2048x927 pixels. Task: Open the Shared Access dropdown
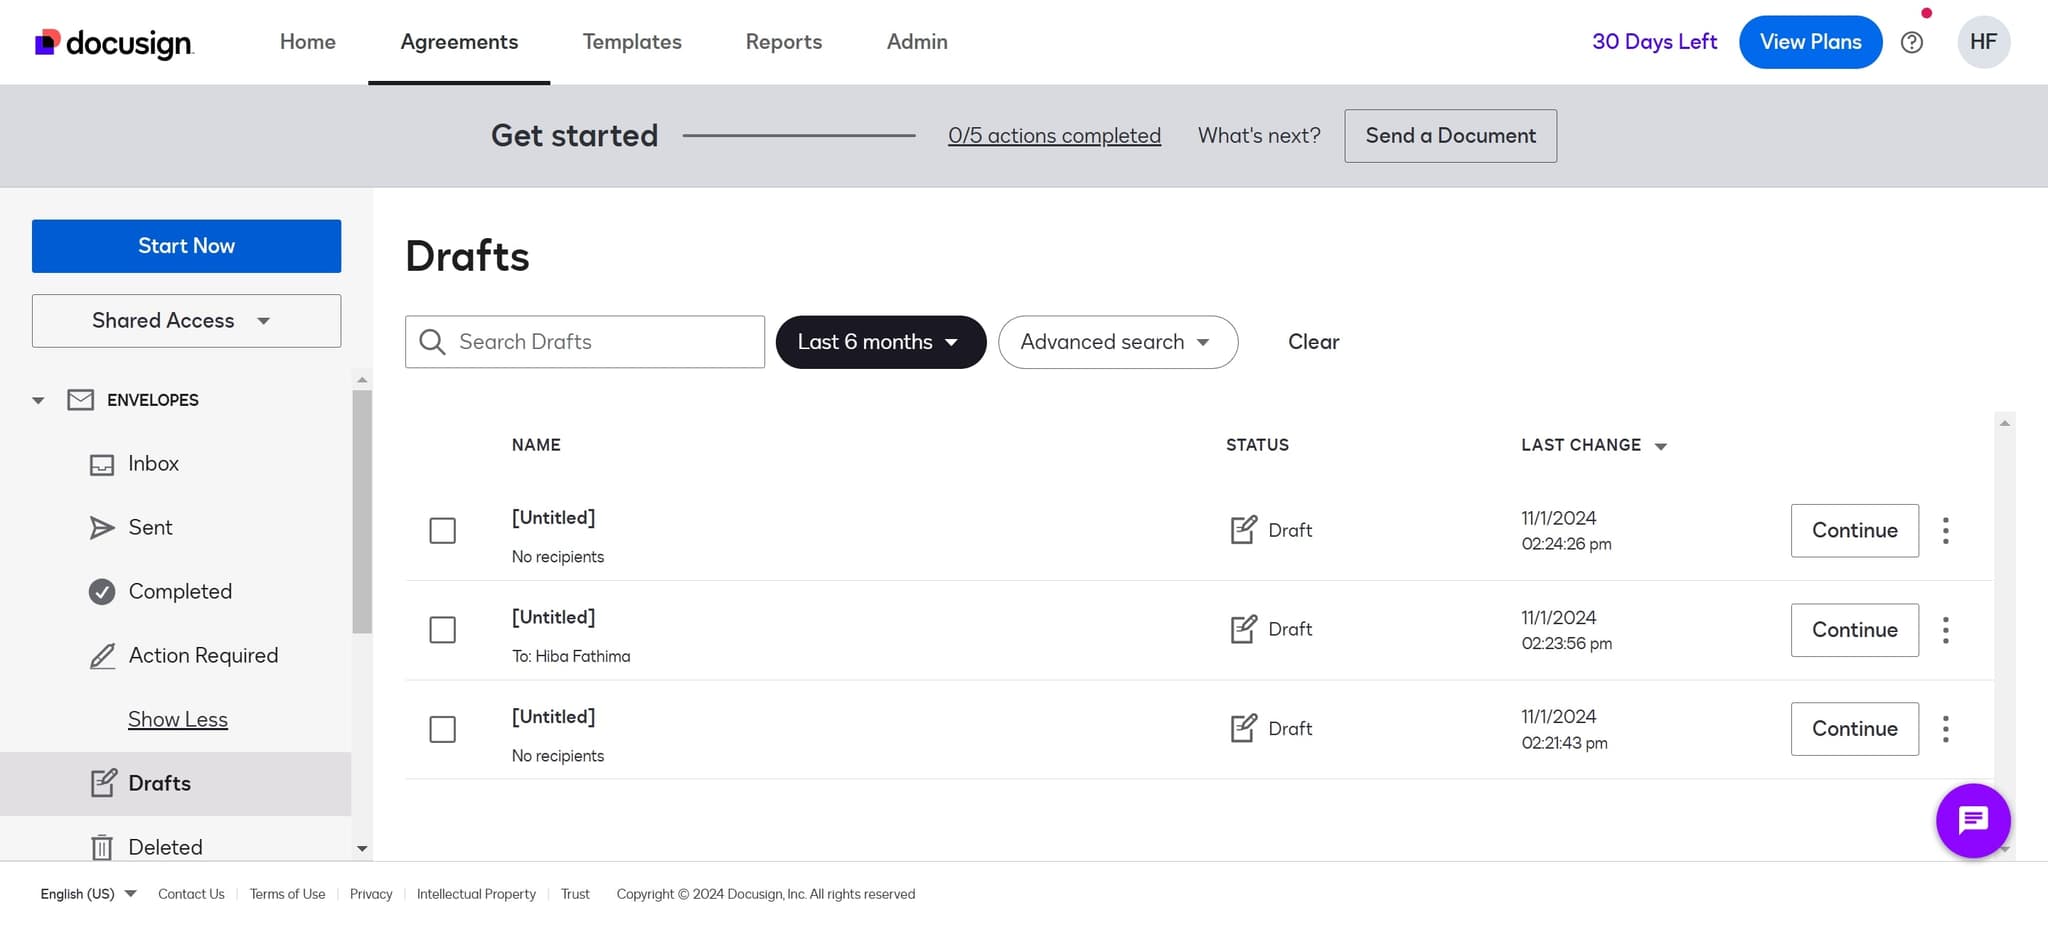(186, 321)
